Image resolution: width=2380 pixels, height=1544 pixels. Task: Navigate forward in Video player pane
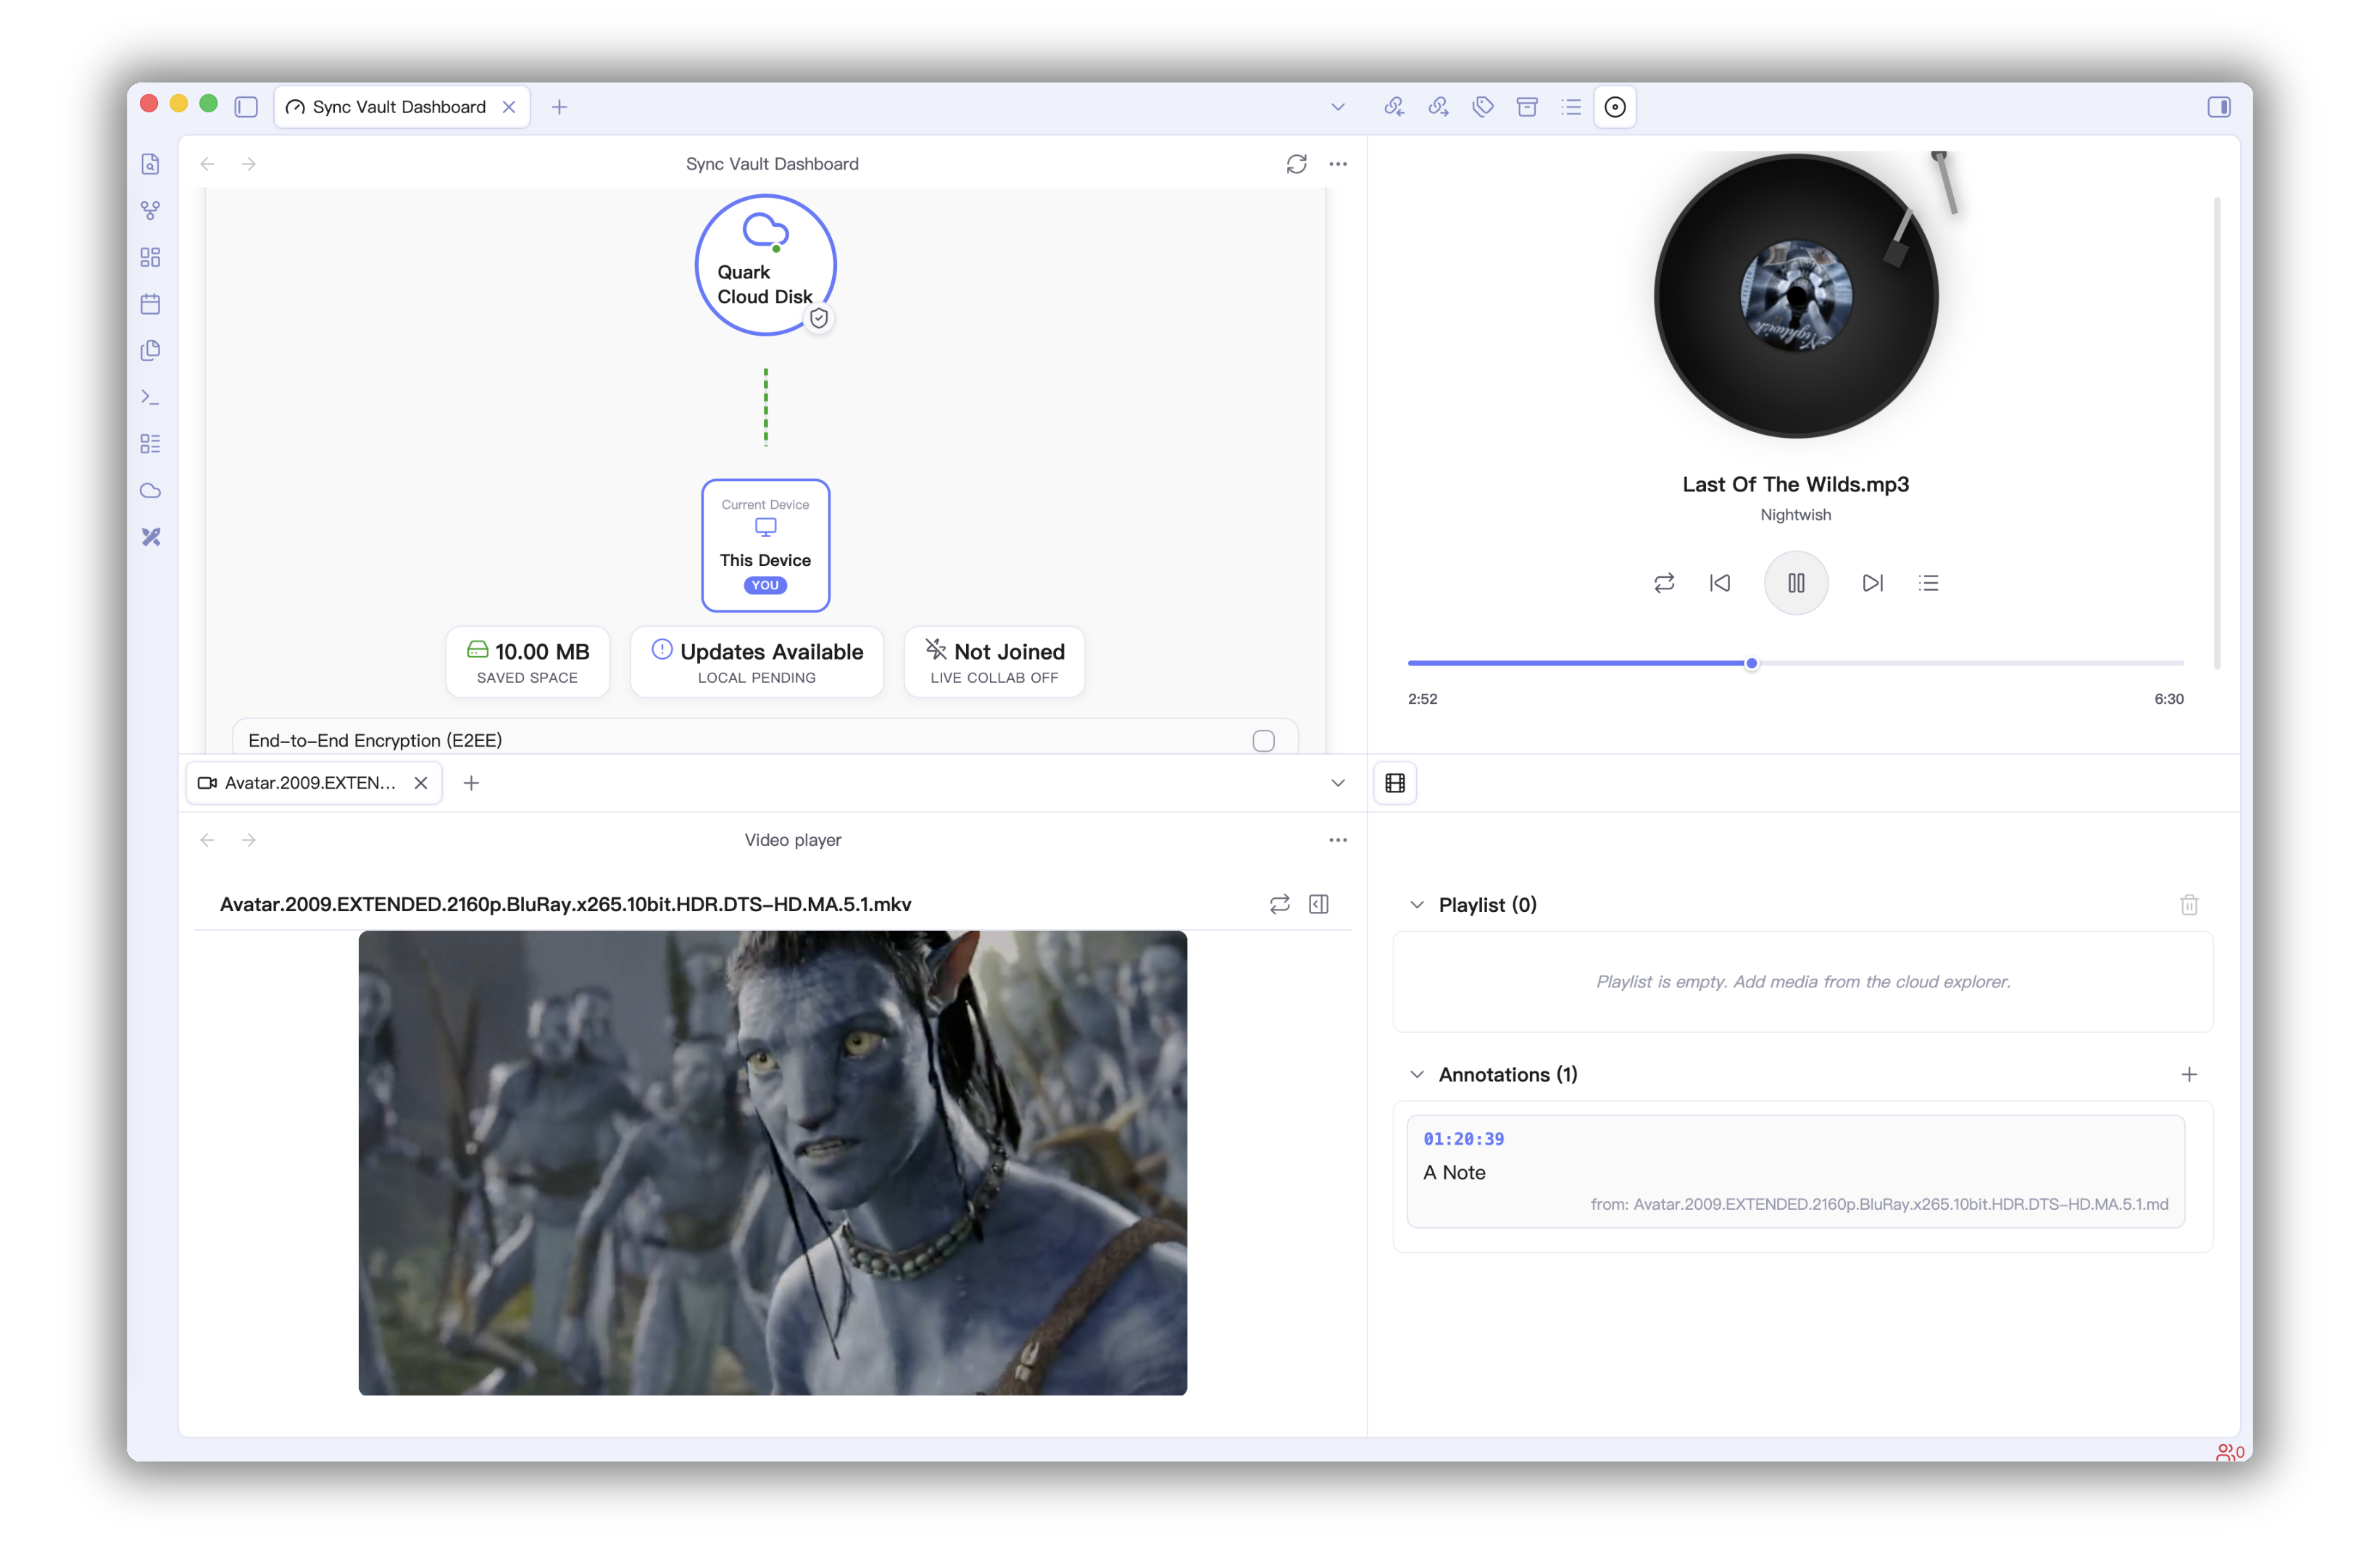click(249, 840)
